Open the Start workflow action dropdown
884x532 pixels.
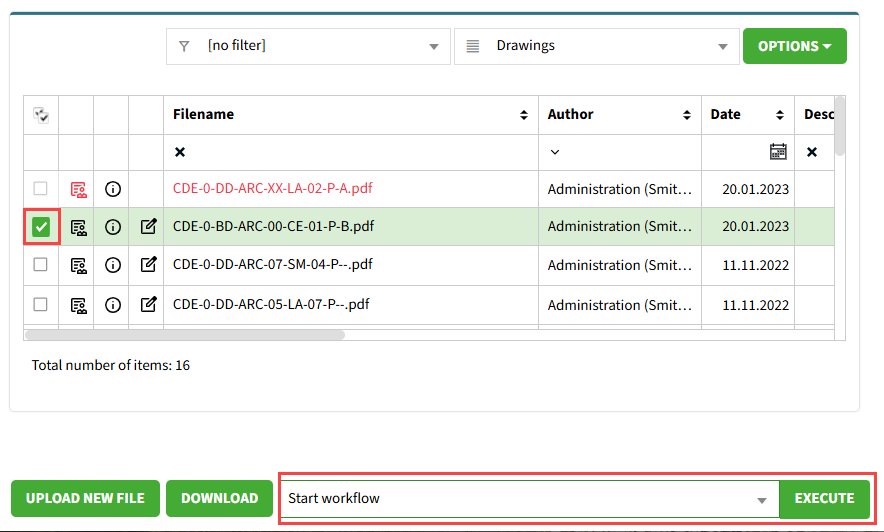pos(528,499)
